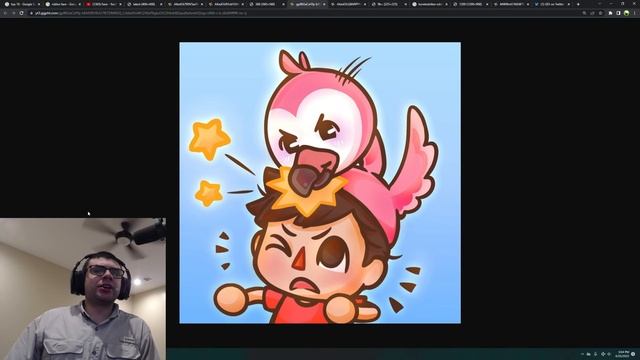
Task: Open the Windows notification center icon
Action: (x=633, y=354)
